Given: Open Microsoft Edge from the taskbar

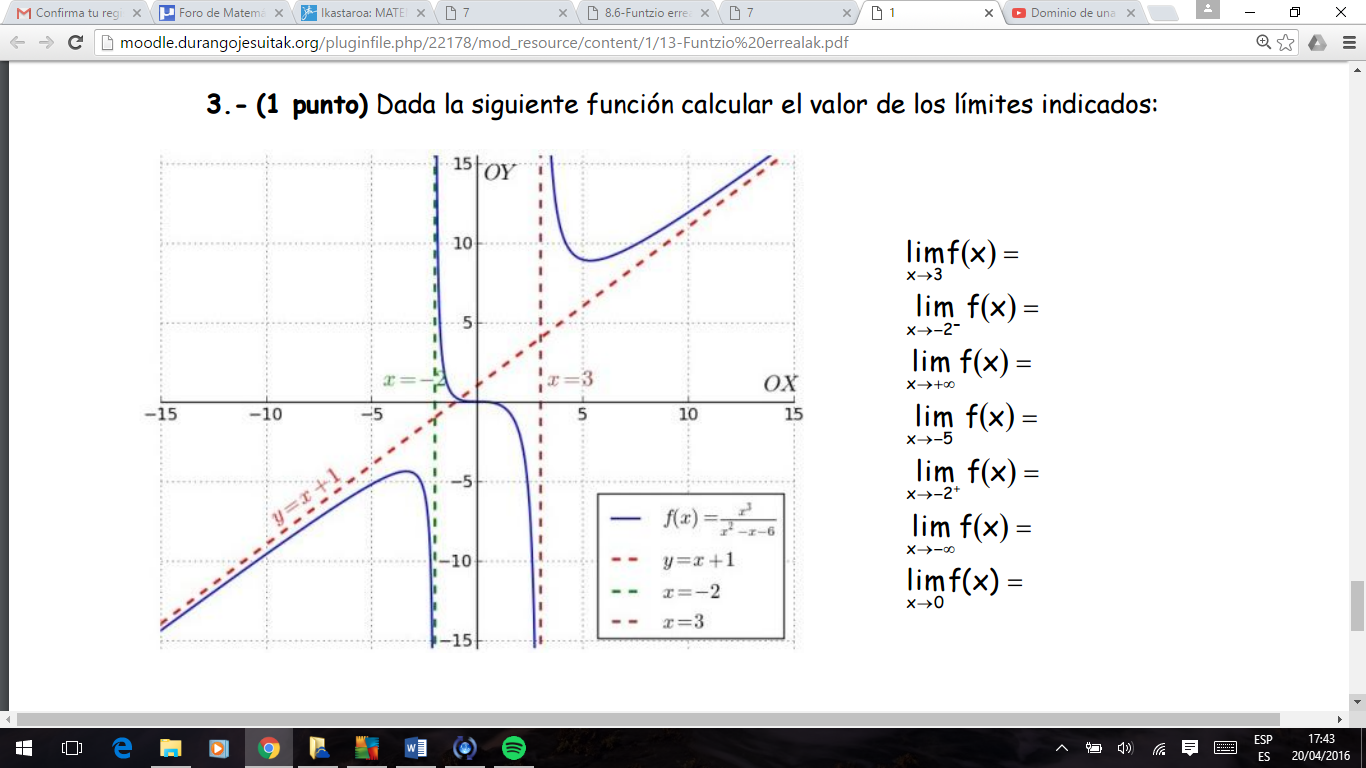Looking at the screenshot, I should 122,748.
